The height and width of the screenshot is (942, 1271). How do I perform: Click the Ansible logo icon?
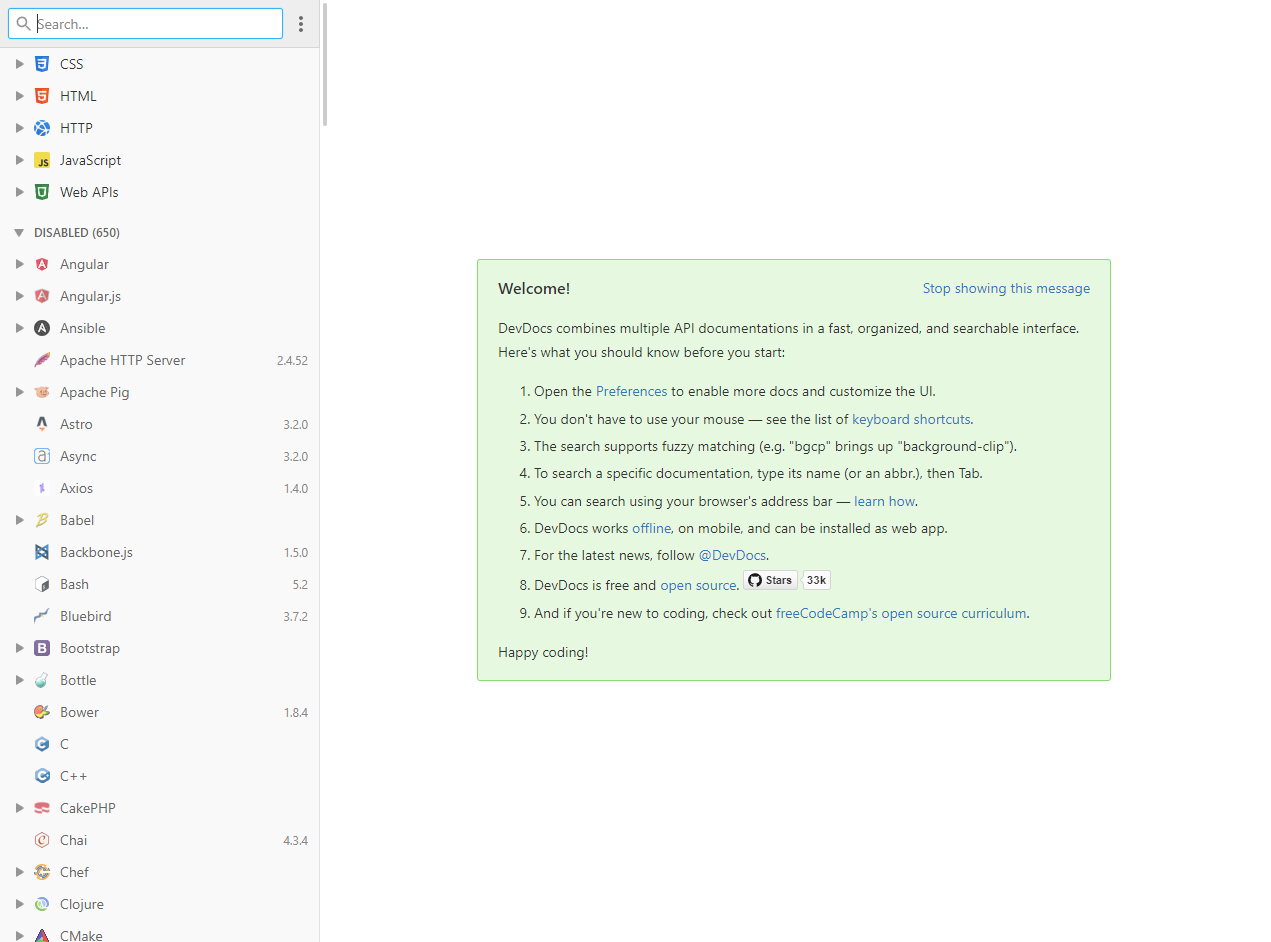click(42, 328)
